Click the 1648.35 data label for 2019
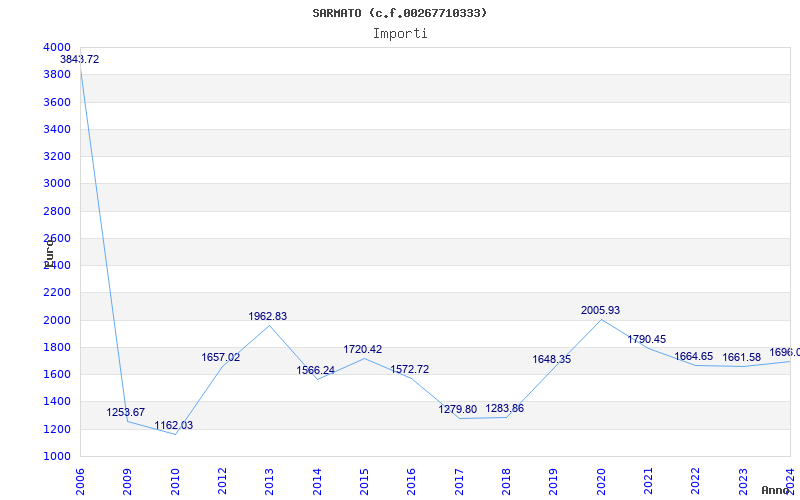Viewport: 800px width, 500px height. (x=552, y=359)
